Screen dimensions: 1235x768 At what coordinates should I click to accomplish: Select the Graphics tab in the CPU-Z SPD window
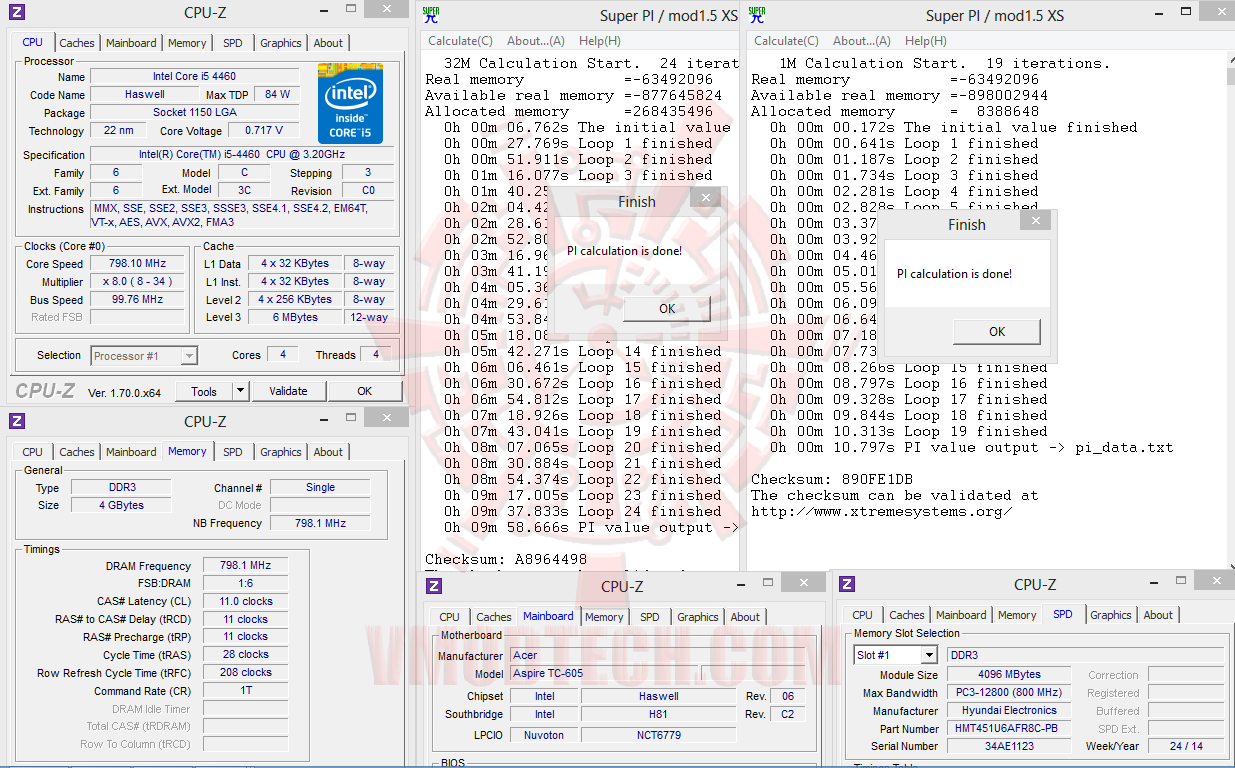[x=1111, y=615]
